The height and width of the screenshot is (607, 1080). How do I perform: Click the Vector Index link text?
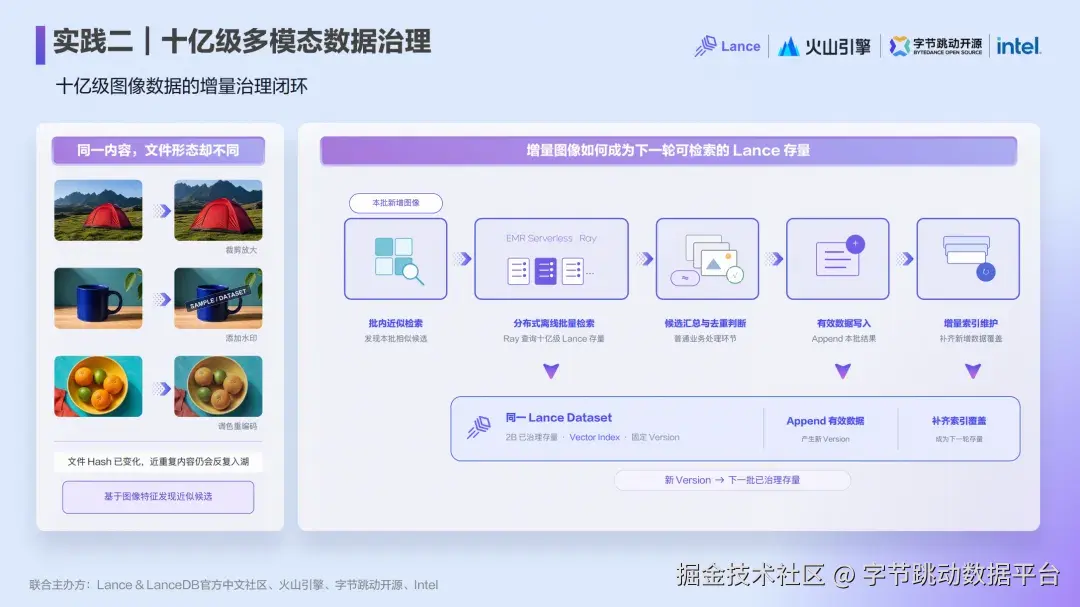[x=594, y=438]
